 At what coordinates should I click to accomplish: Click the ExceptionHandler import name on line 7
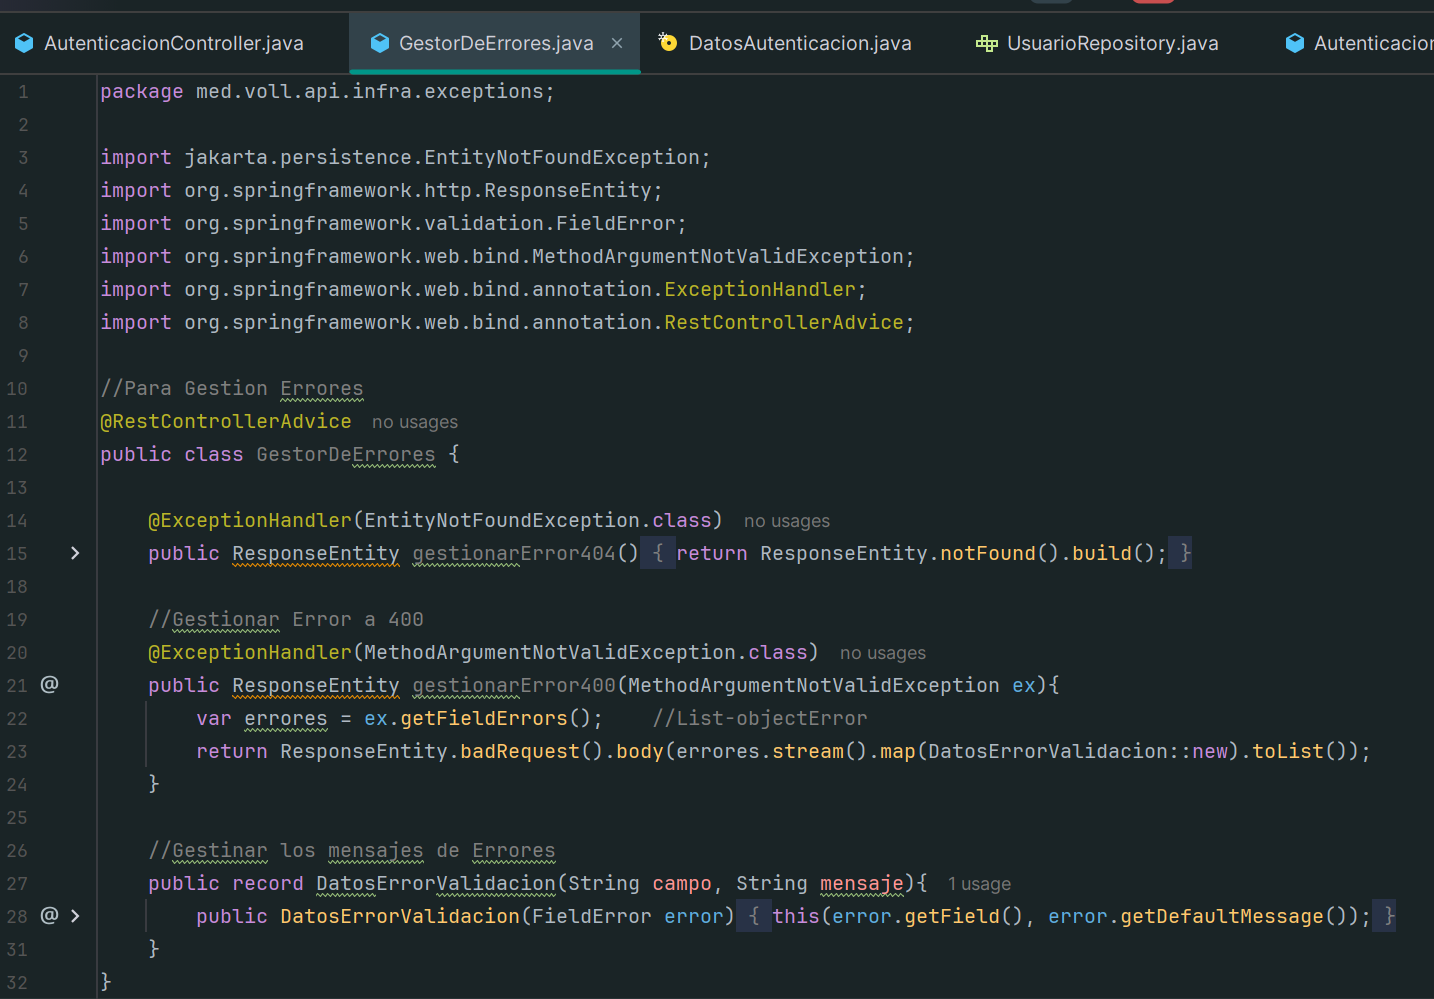(760, 290)
